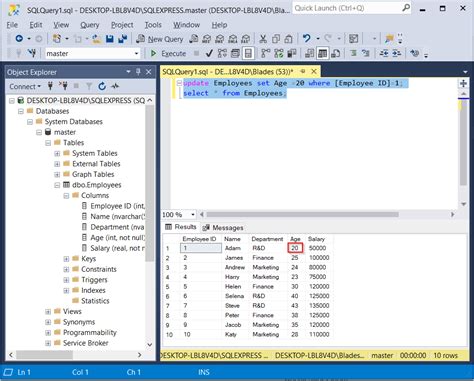Click the Execute button
Screen dimensions: 474x381
coord(168,53)
